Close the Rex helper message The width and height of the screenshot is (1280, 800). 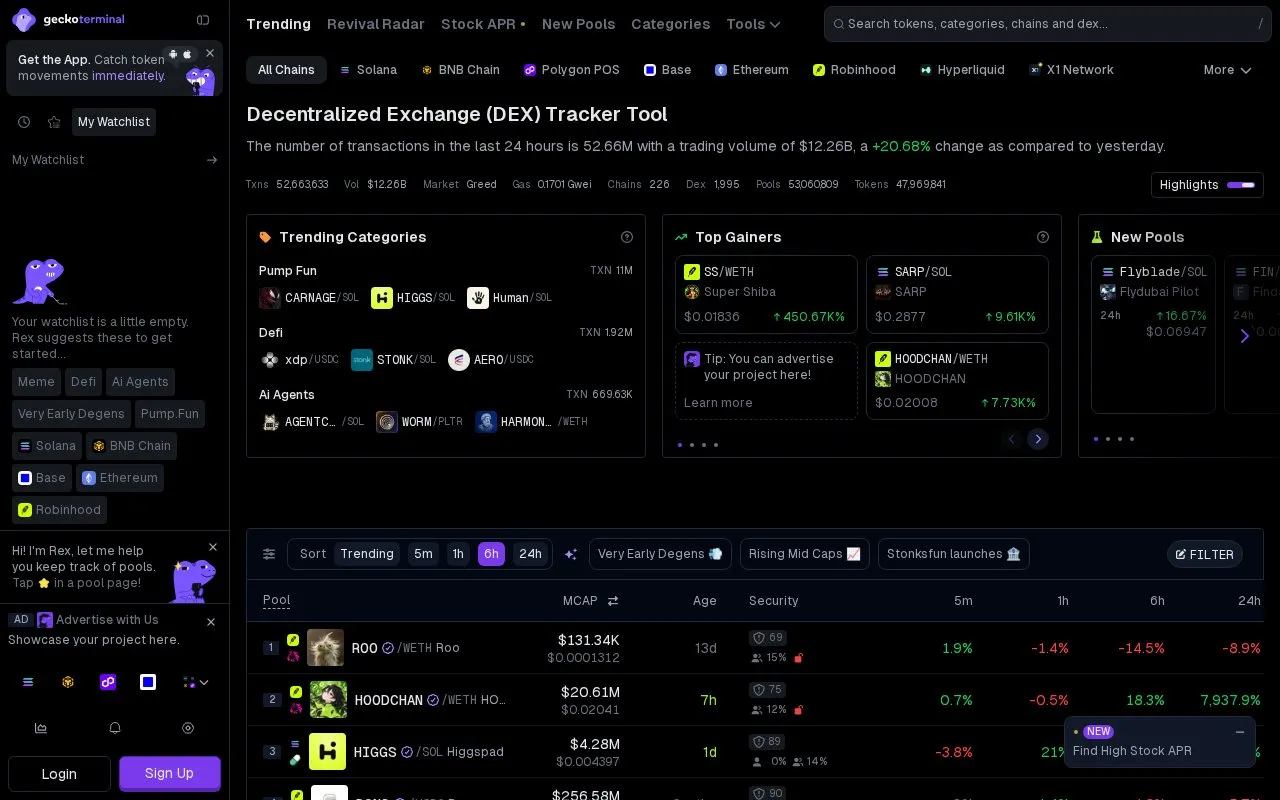click(213, 547)
